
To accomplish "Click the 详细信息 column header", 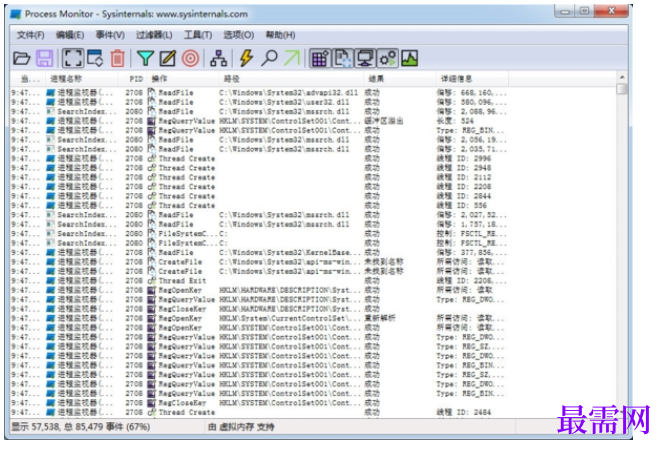I will coord(472,79).
